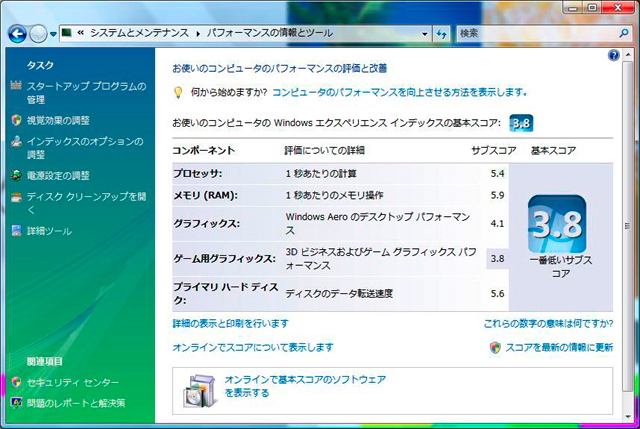Select the プロセッサ: row label
The image size is (640, 429).
198,173
